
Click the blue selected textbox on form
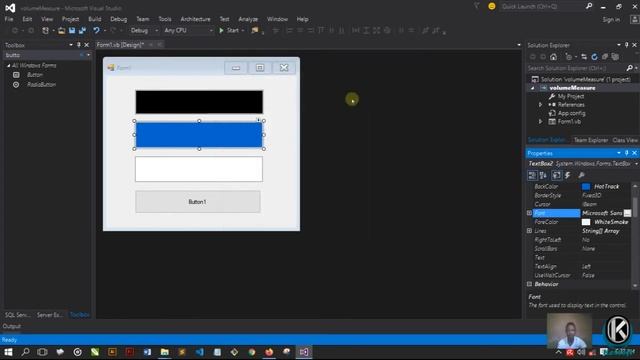[x=199, y=135]
